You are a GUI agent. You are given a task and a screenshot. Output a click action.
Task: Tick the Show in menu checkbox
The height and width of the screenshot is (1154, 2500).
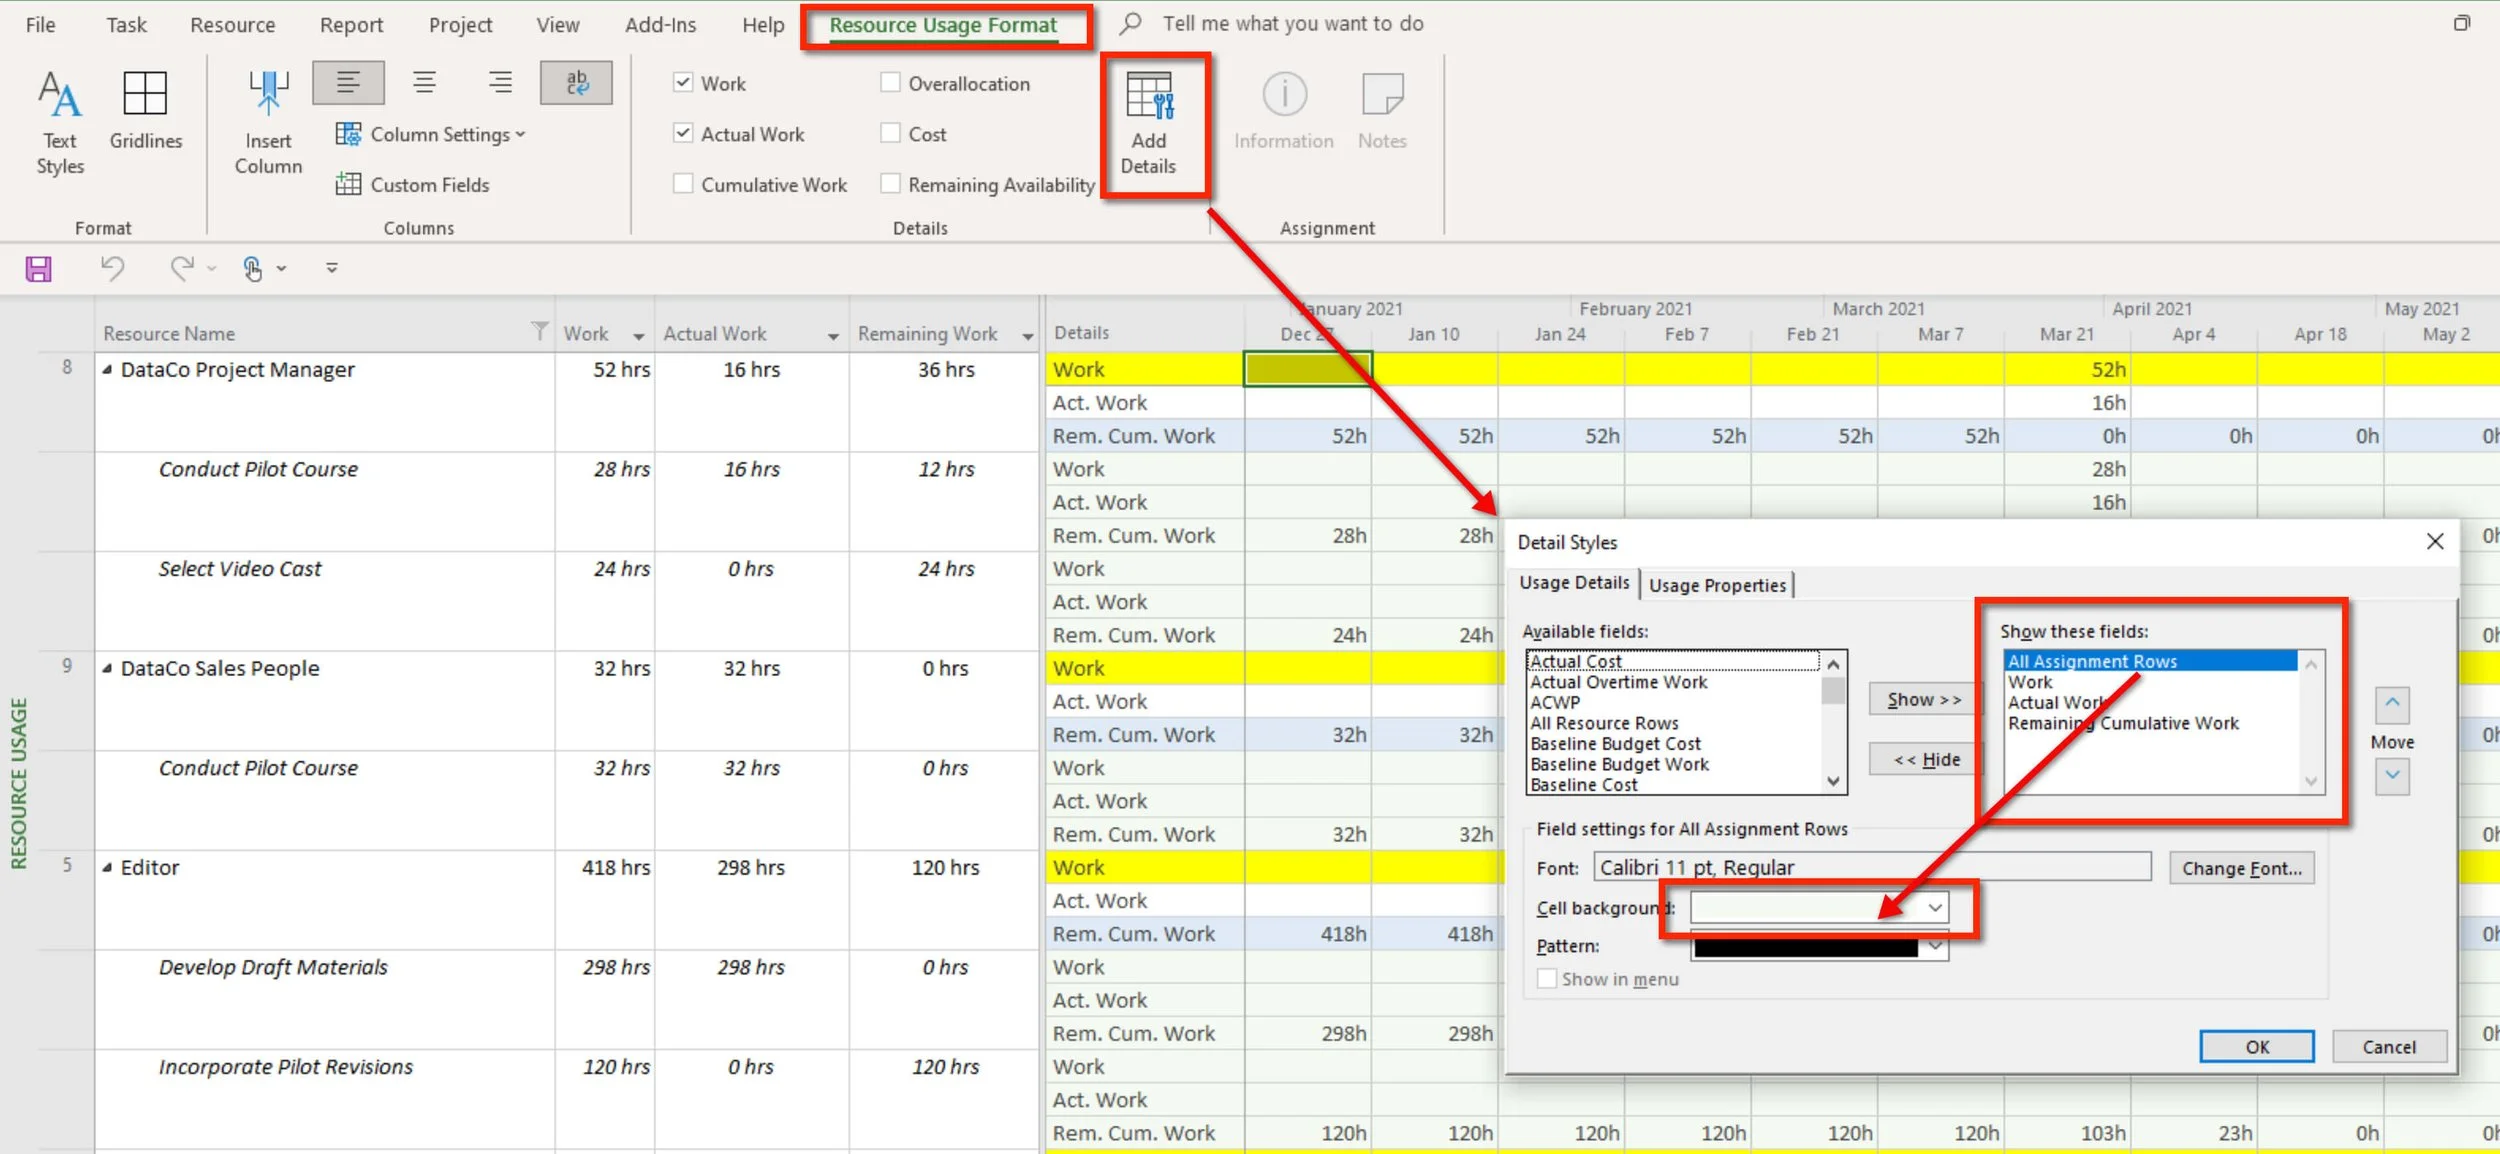pos(1547,979)
